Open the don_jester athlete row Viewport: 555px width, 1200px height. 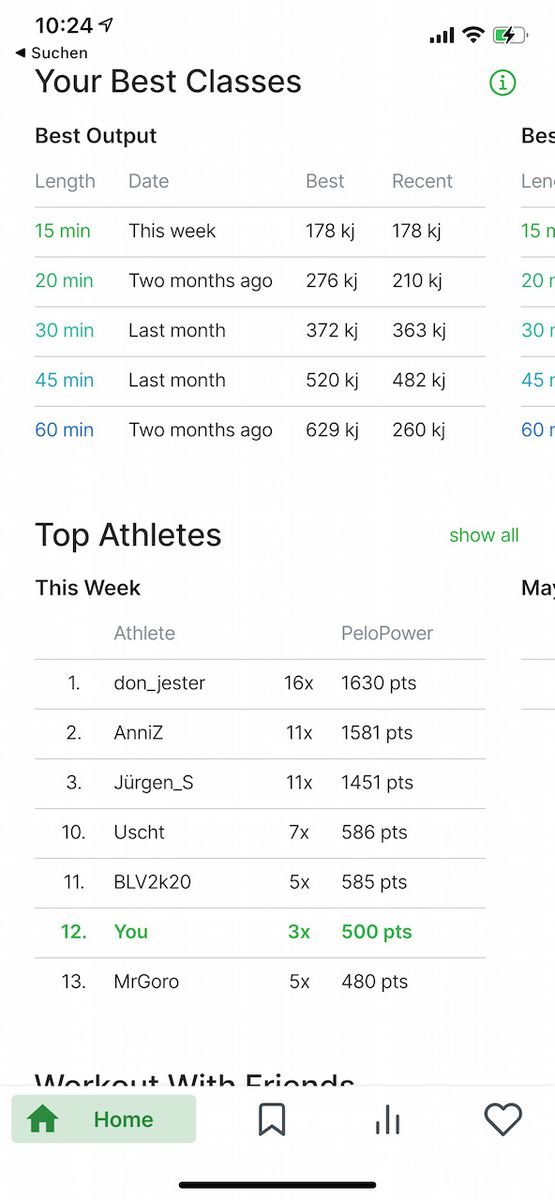tap(260, 684)
